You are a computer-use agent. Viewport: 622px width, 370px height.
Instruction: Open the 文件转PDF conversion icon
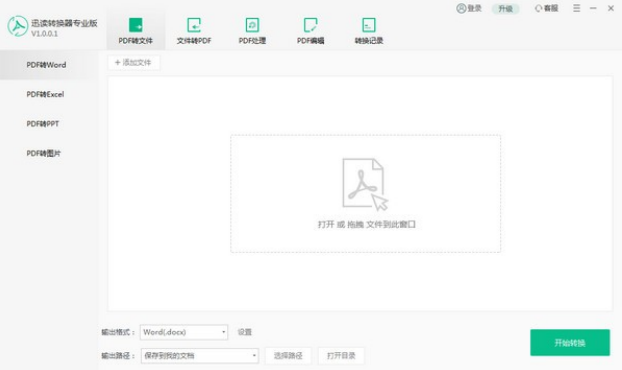click(194, 25)
